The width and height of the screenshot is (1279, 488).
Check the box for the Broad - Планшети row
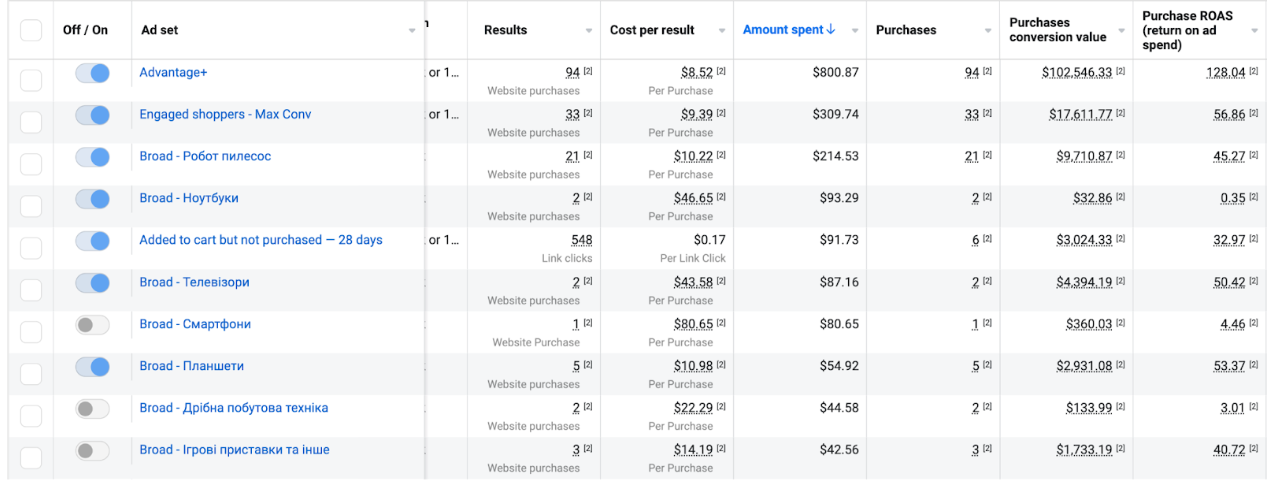click(x=31, y=374)
